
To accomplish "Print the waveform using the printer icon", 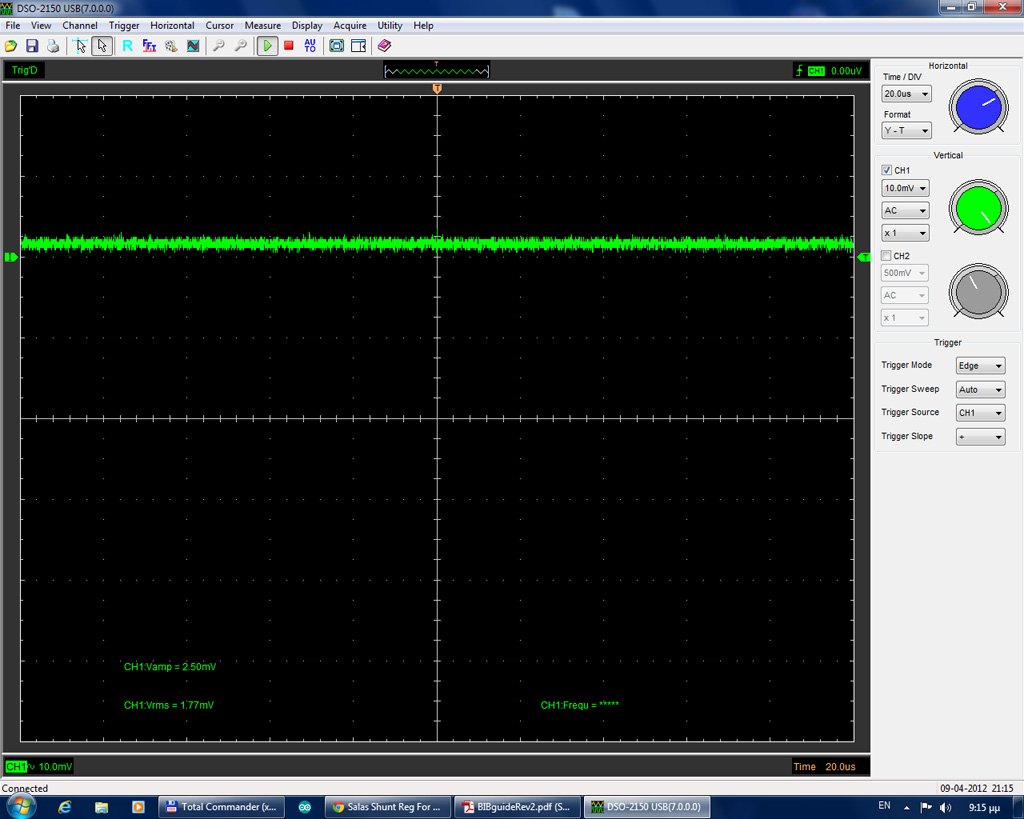I will [x=51, y=46].
